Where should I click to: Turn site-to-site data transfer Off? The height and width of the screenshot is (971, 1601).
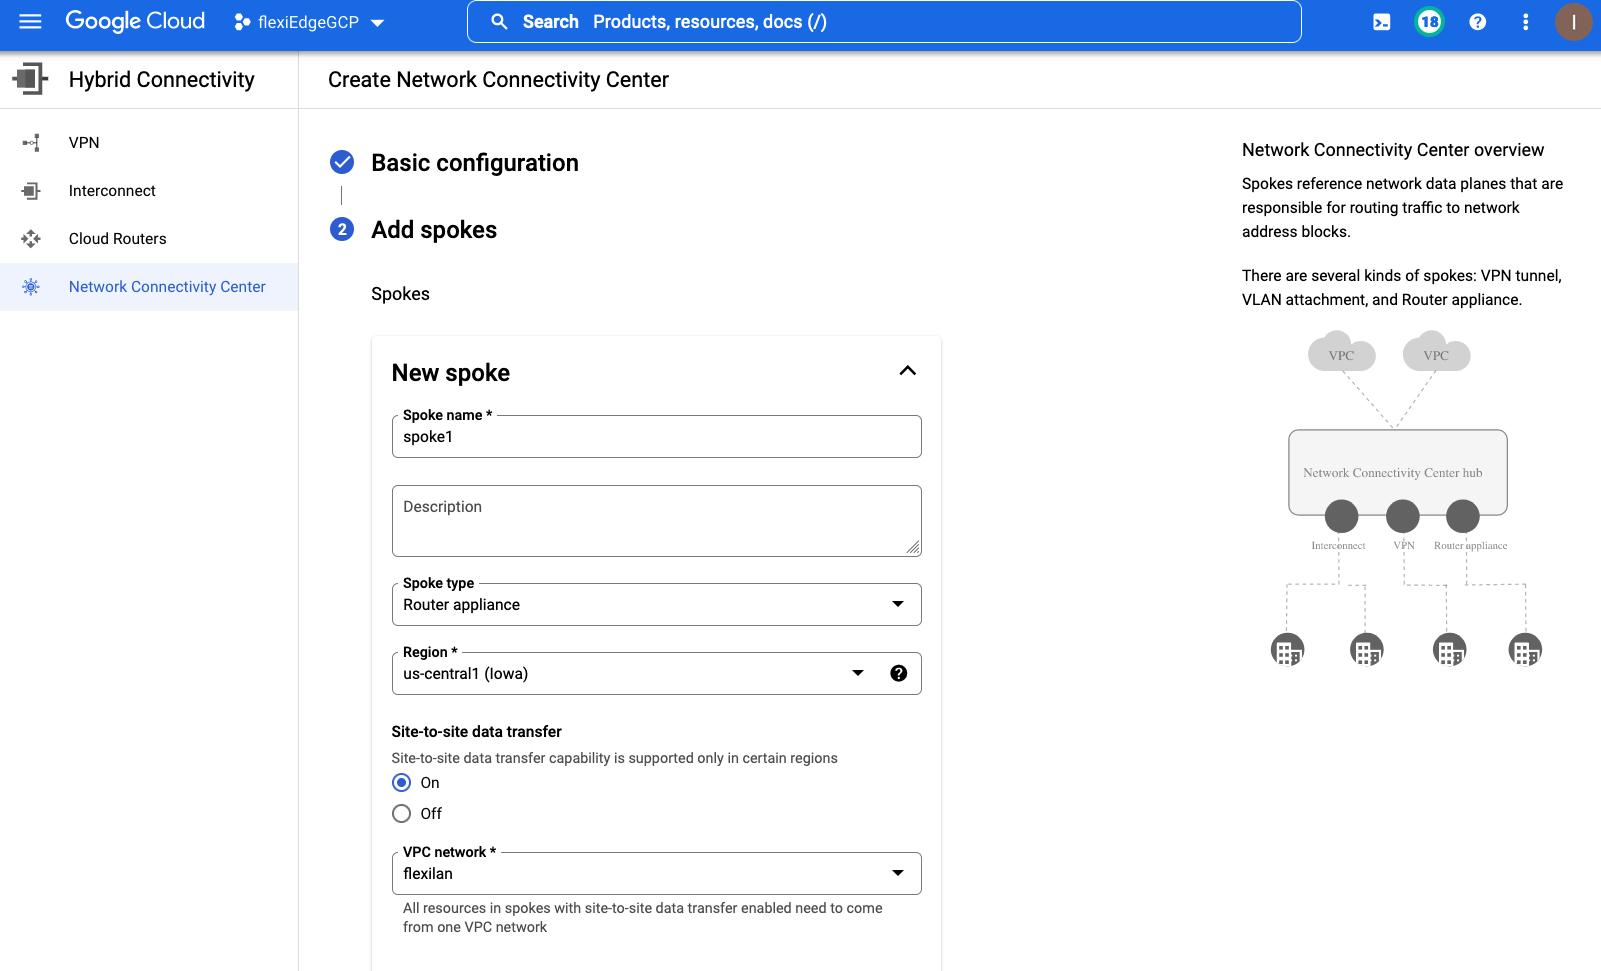point(401,814)
